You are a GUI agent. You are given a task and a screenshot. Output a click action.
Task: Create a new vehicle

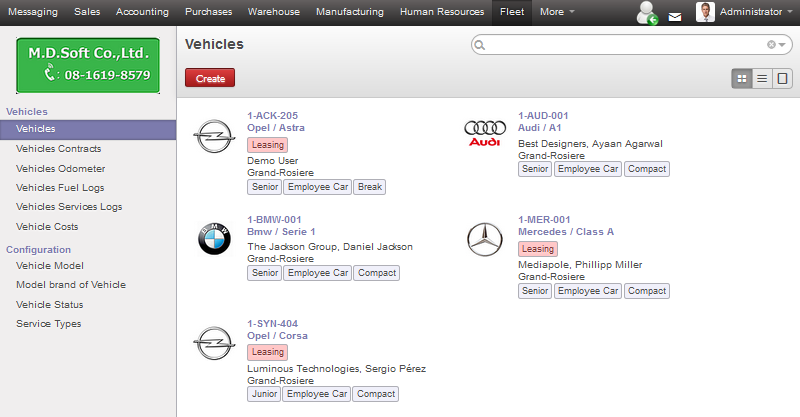point(210,78)
